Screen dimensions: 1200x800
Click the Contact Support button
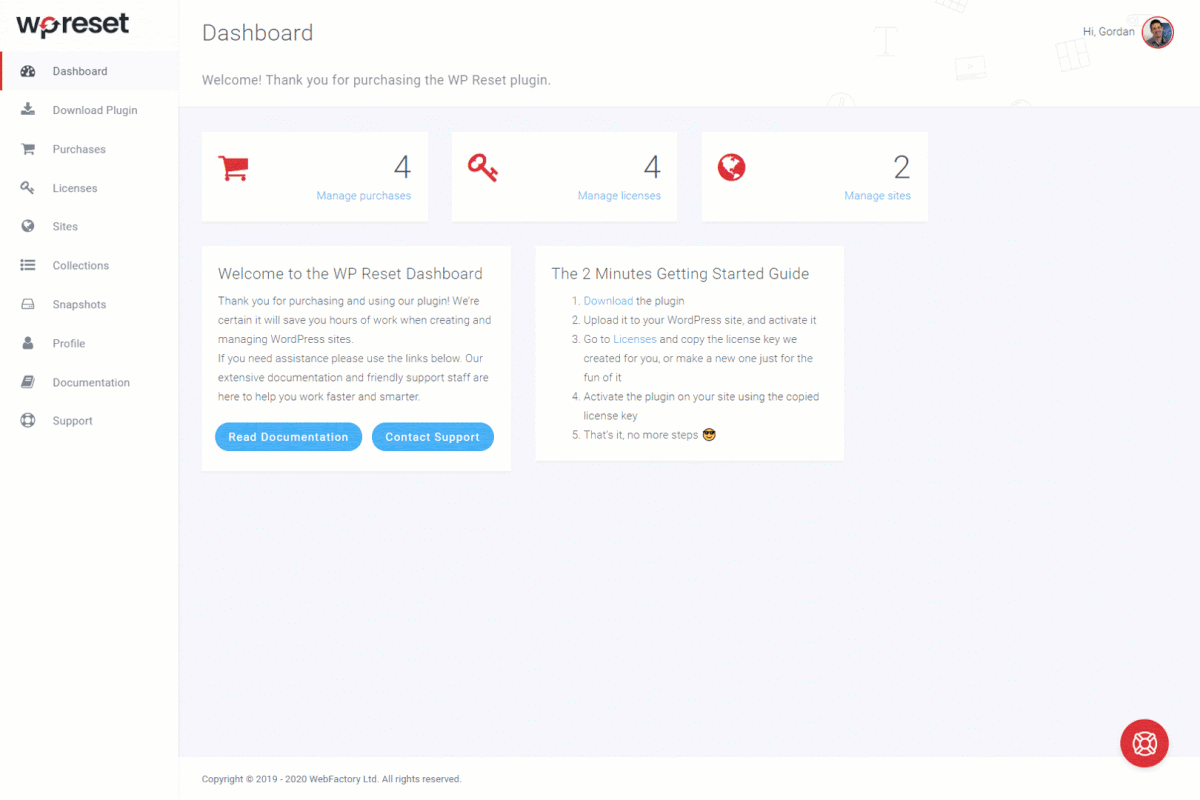432,437
